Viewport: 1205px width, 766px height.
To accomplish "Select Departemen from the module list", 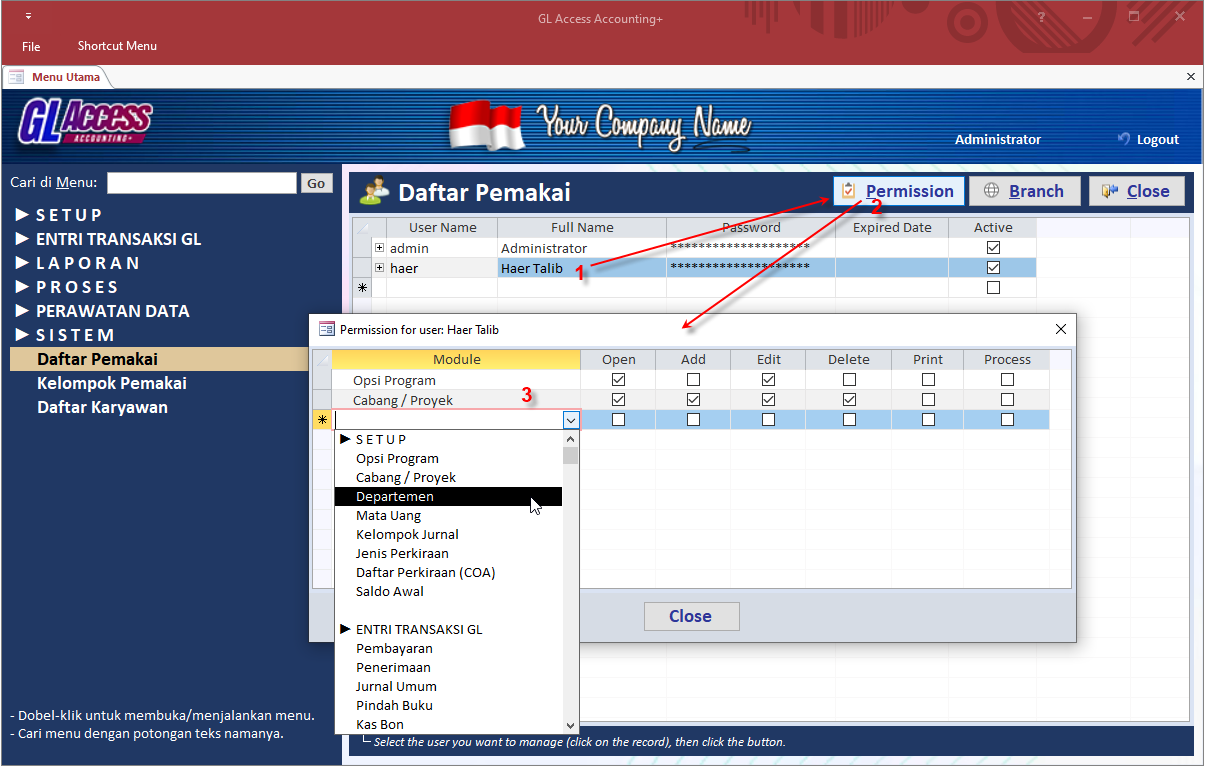I will tap(395, 497).
